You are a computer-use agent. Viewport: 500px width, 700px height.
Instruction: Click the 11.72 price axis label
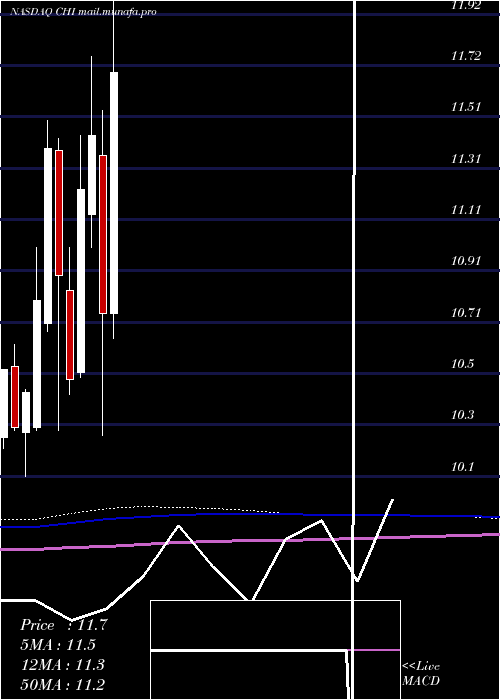pos(466,56)
